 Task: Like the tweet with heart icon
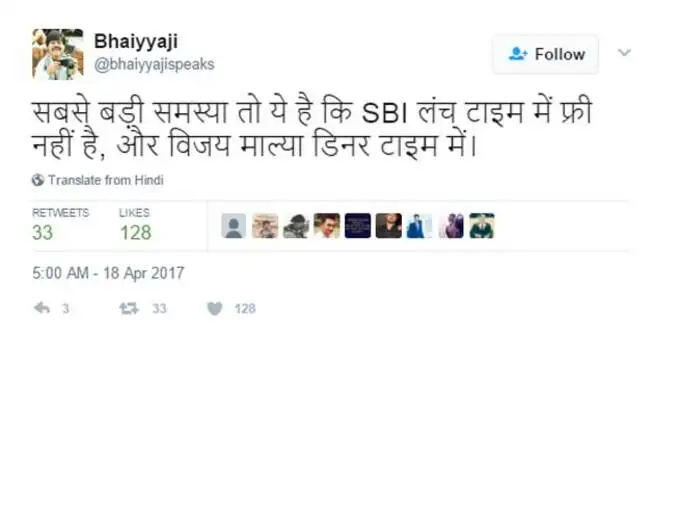tap(215, 308)
